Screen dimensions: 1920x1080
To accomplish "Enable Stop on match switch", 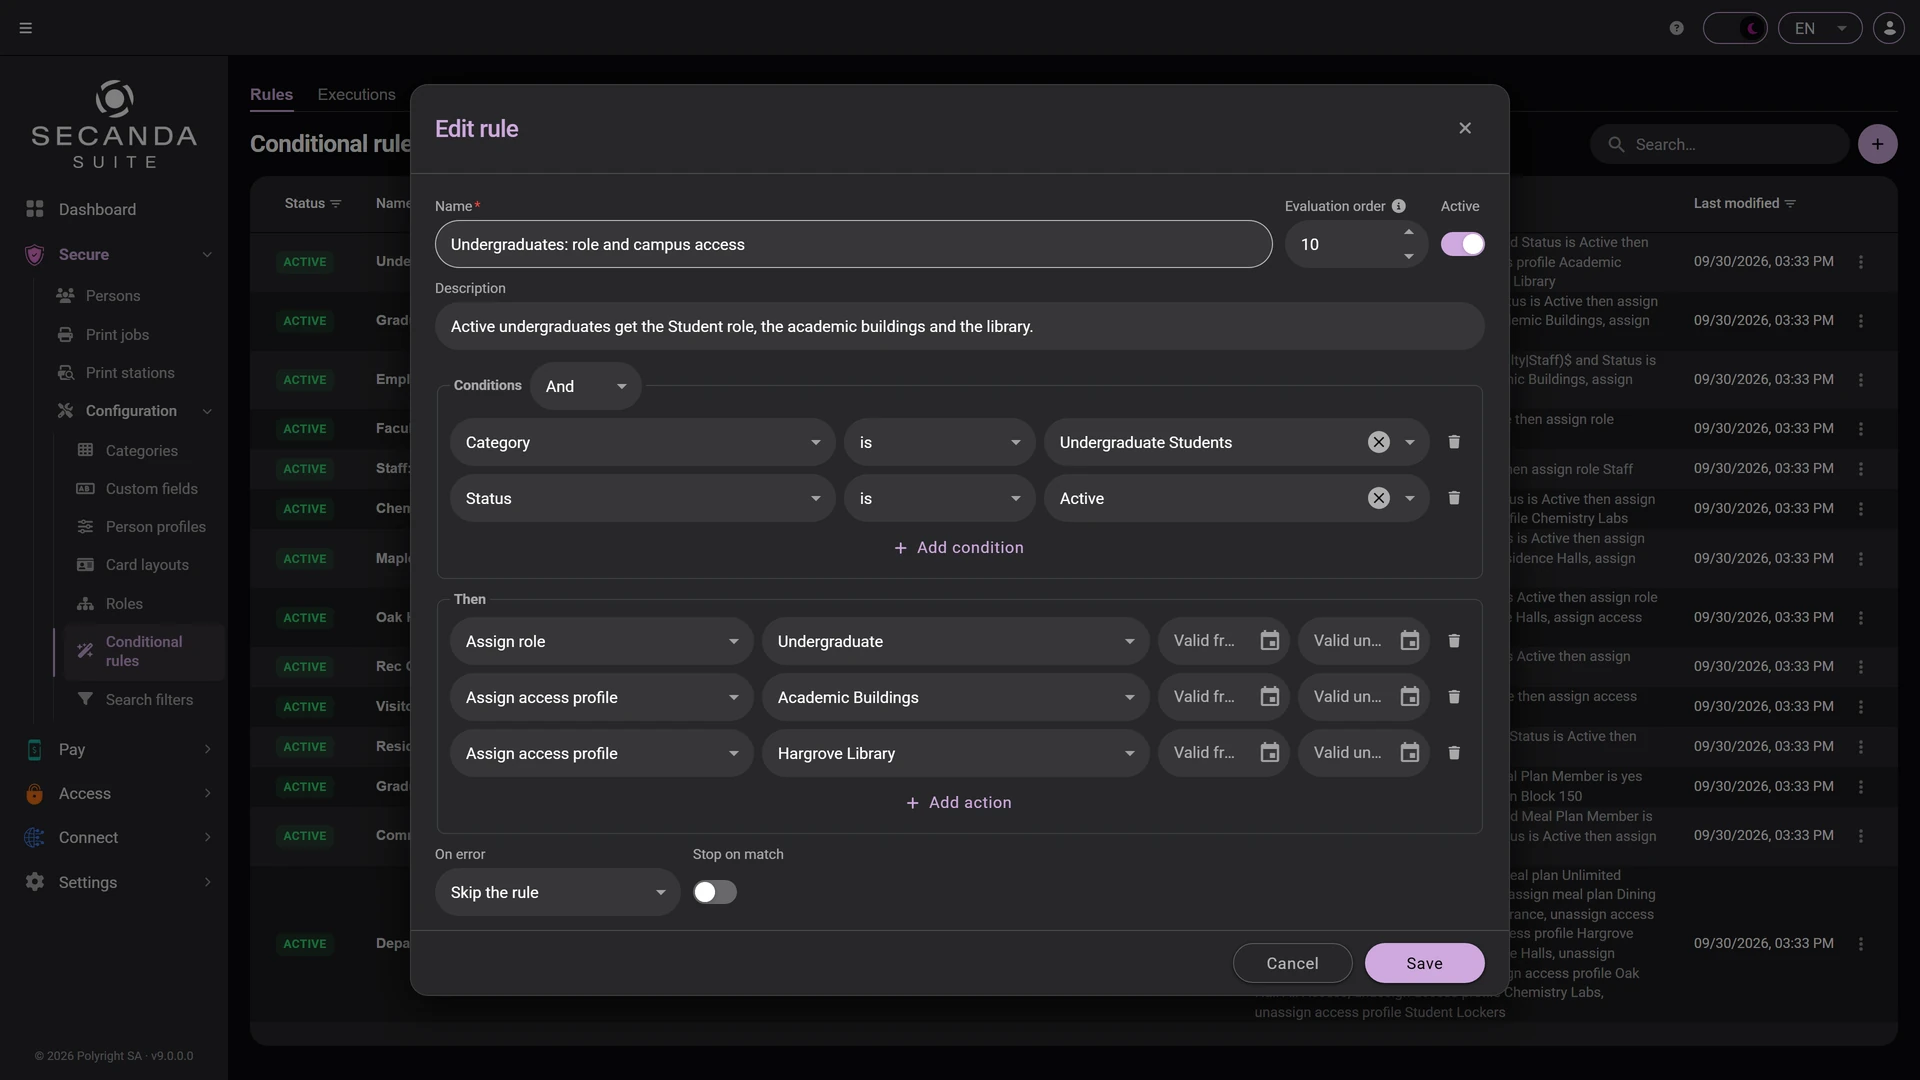I will [715, 892].
